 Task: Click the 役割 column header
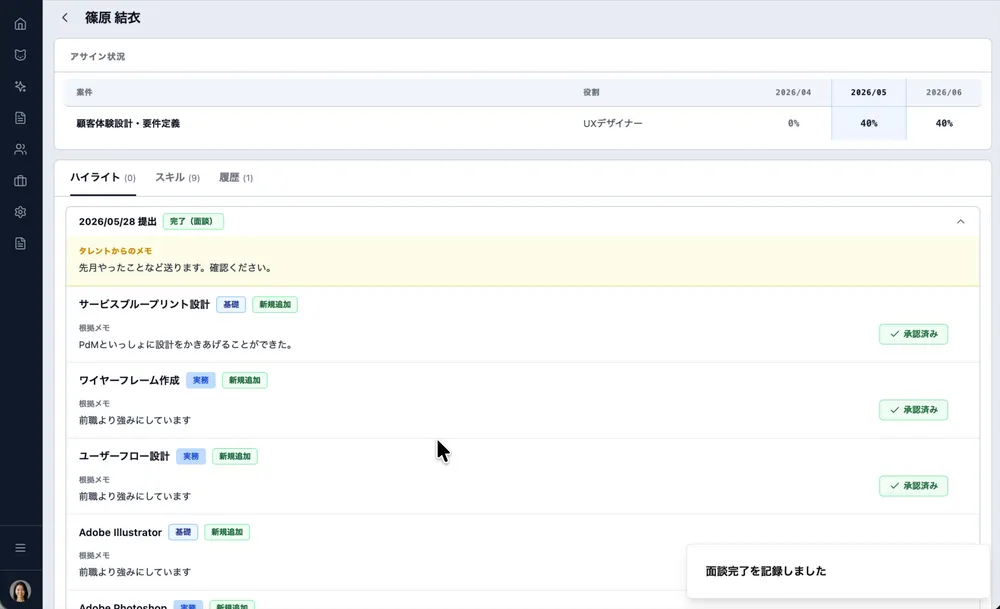tap(591, 92)
